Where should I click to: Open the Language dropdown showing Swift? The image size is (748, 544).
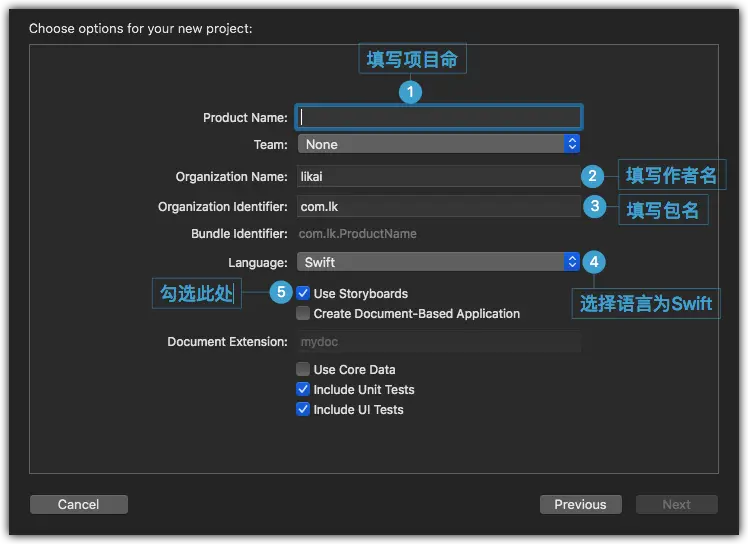438,262
